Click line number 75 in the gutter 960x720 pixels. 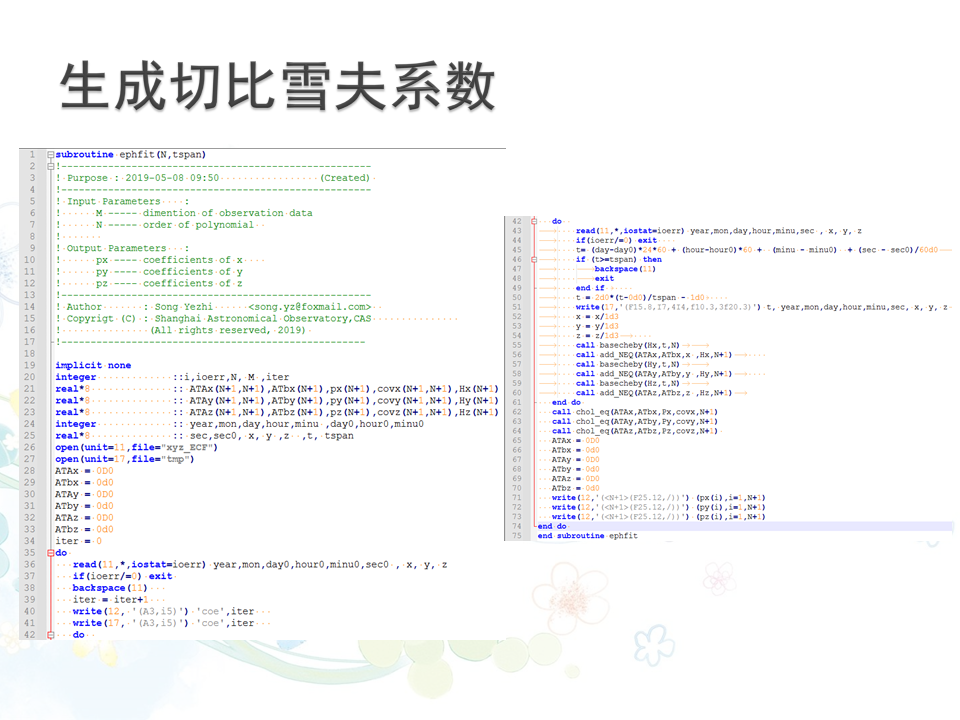click(516, 536)
